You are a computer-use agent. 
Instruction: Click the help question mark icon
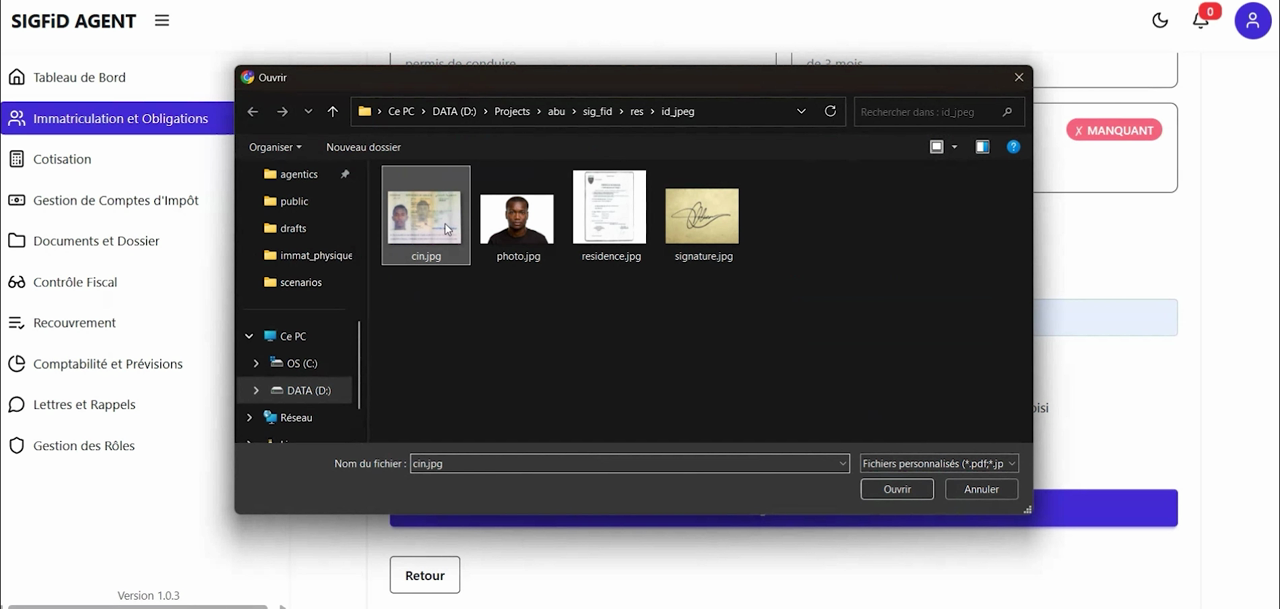coord(1013,147)
